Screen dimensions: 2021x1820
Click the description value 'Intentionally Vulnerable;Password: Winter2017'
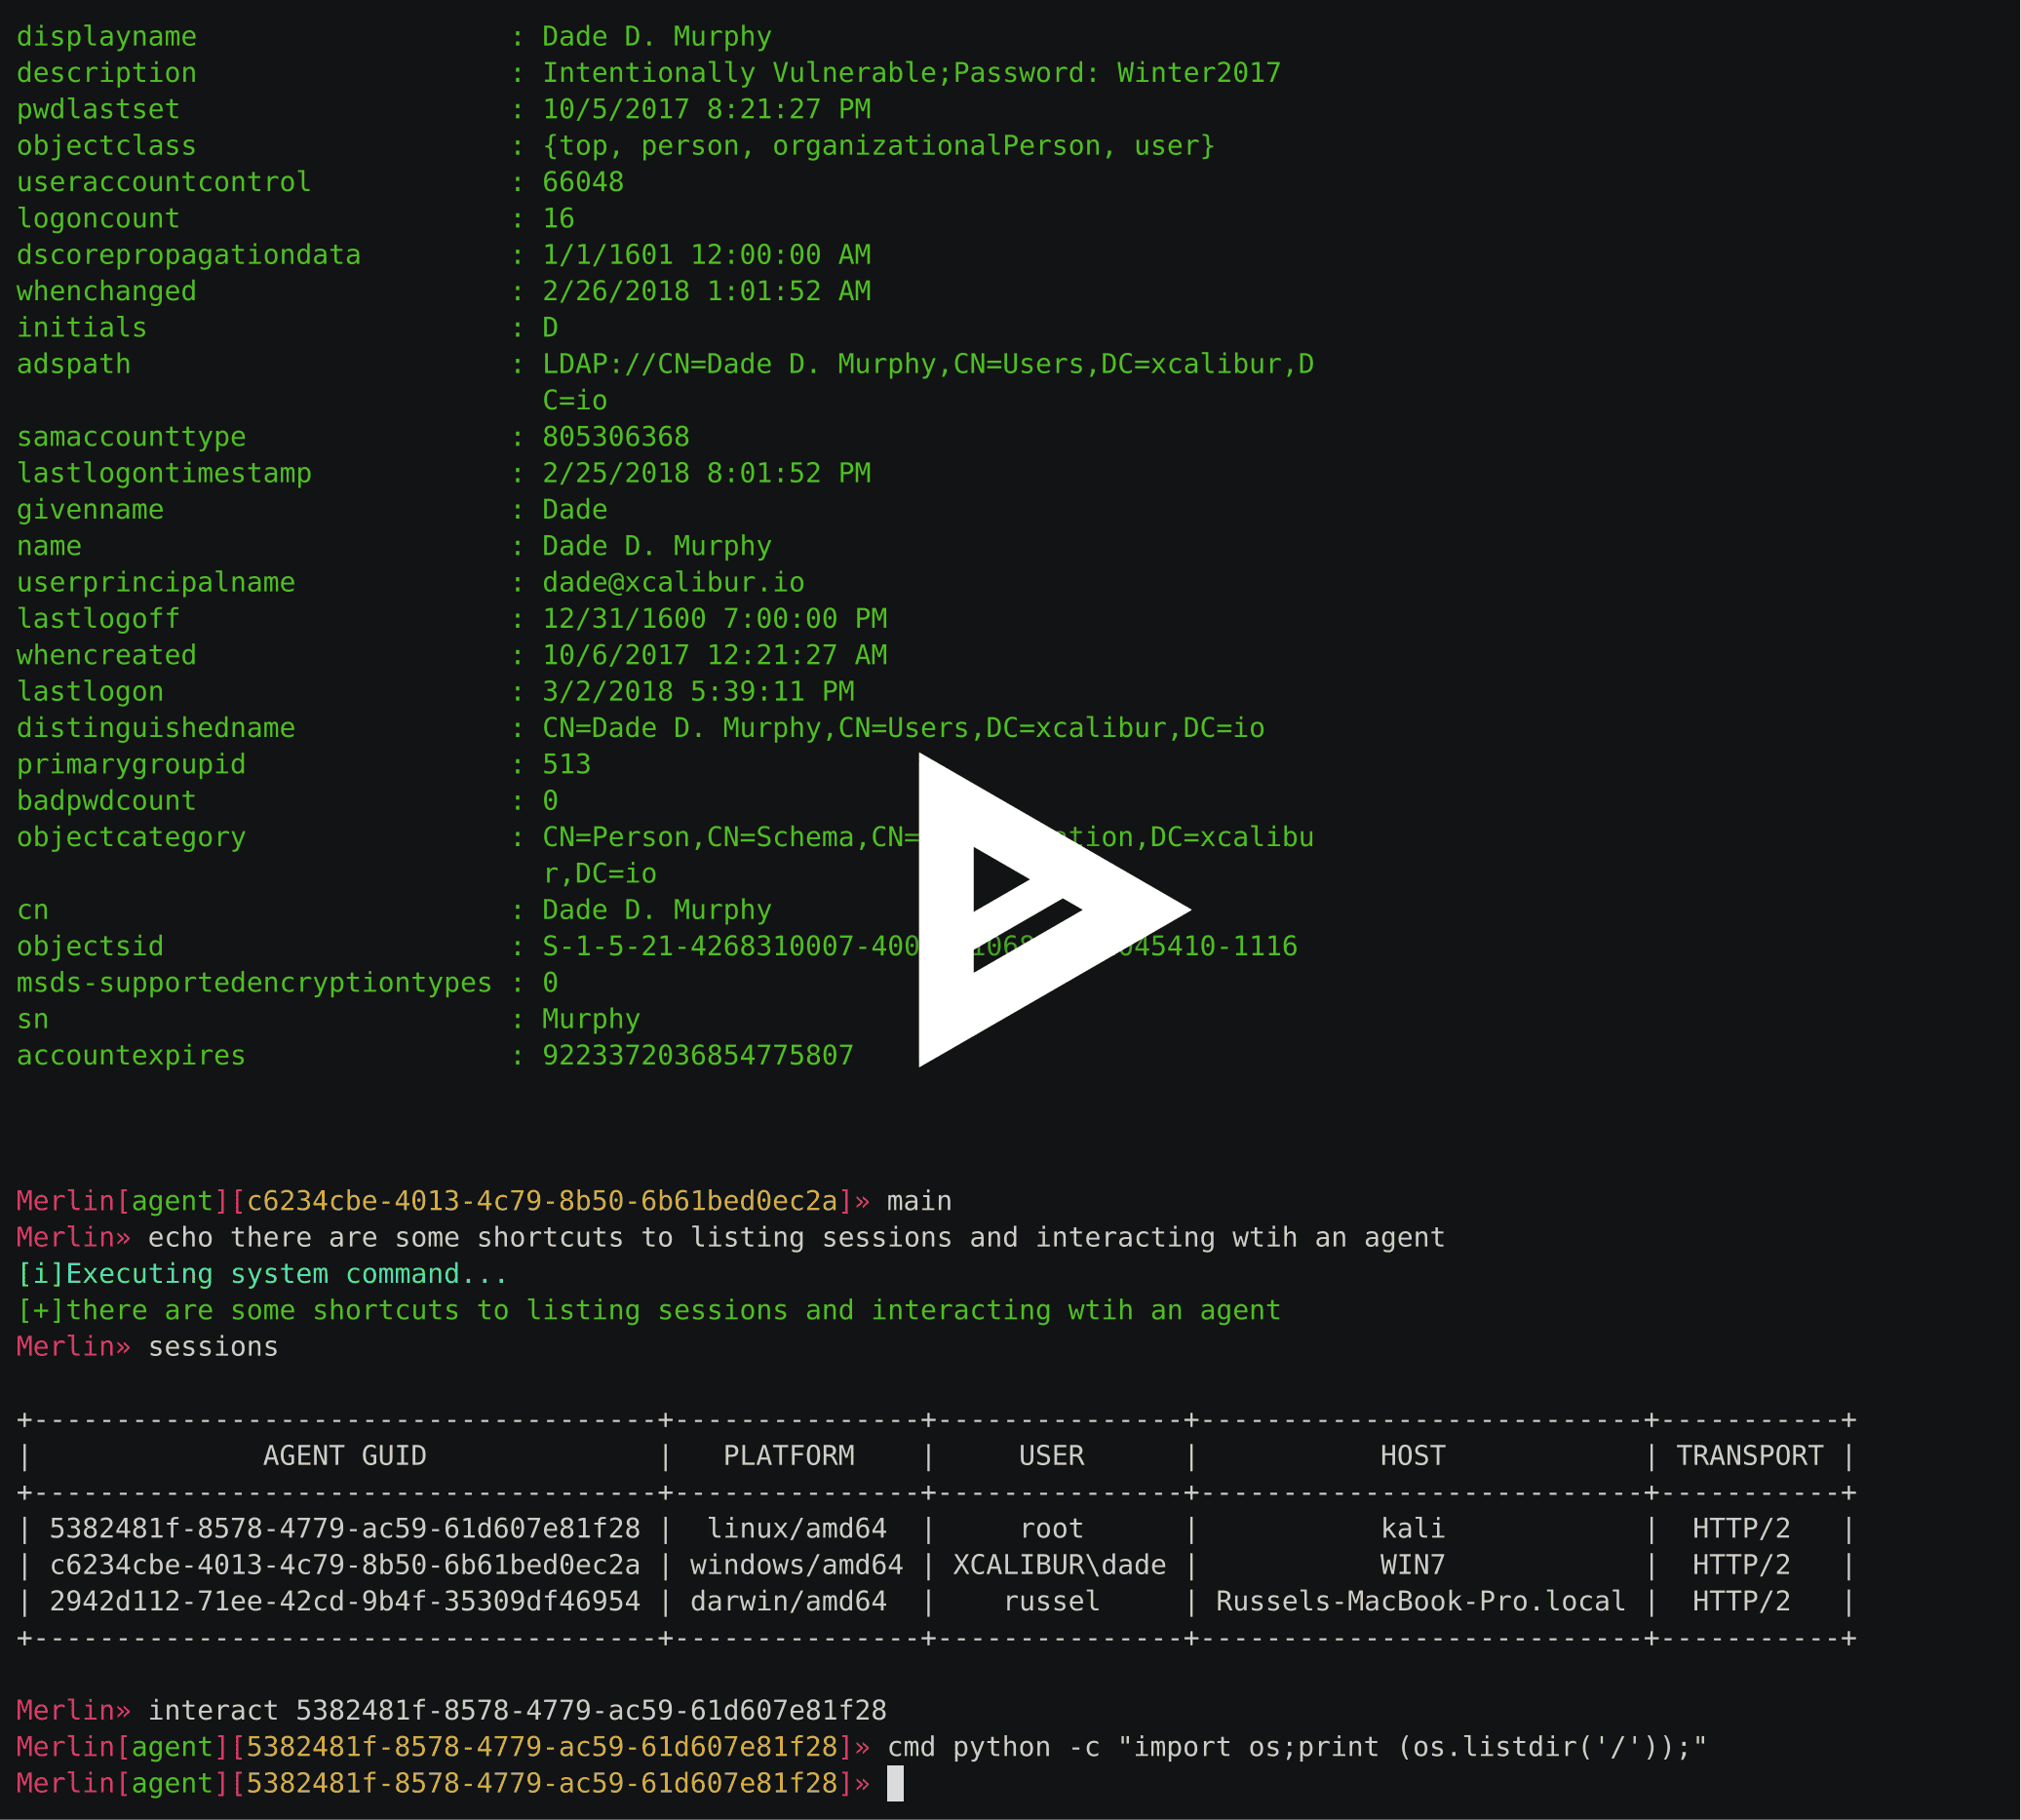[x=911, y=73]
